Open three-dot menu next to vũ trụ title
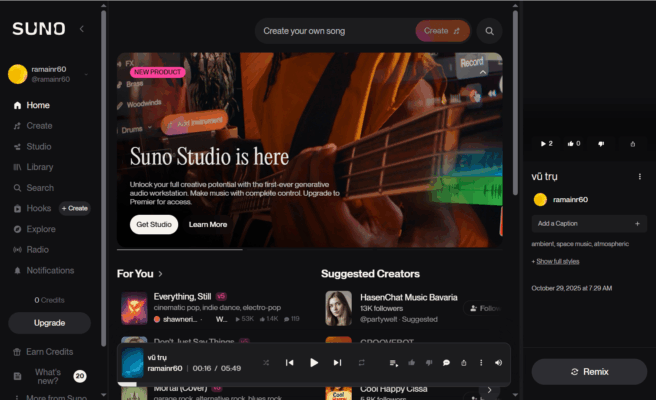 click(640, 177)
